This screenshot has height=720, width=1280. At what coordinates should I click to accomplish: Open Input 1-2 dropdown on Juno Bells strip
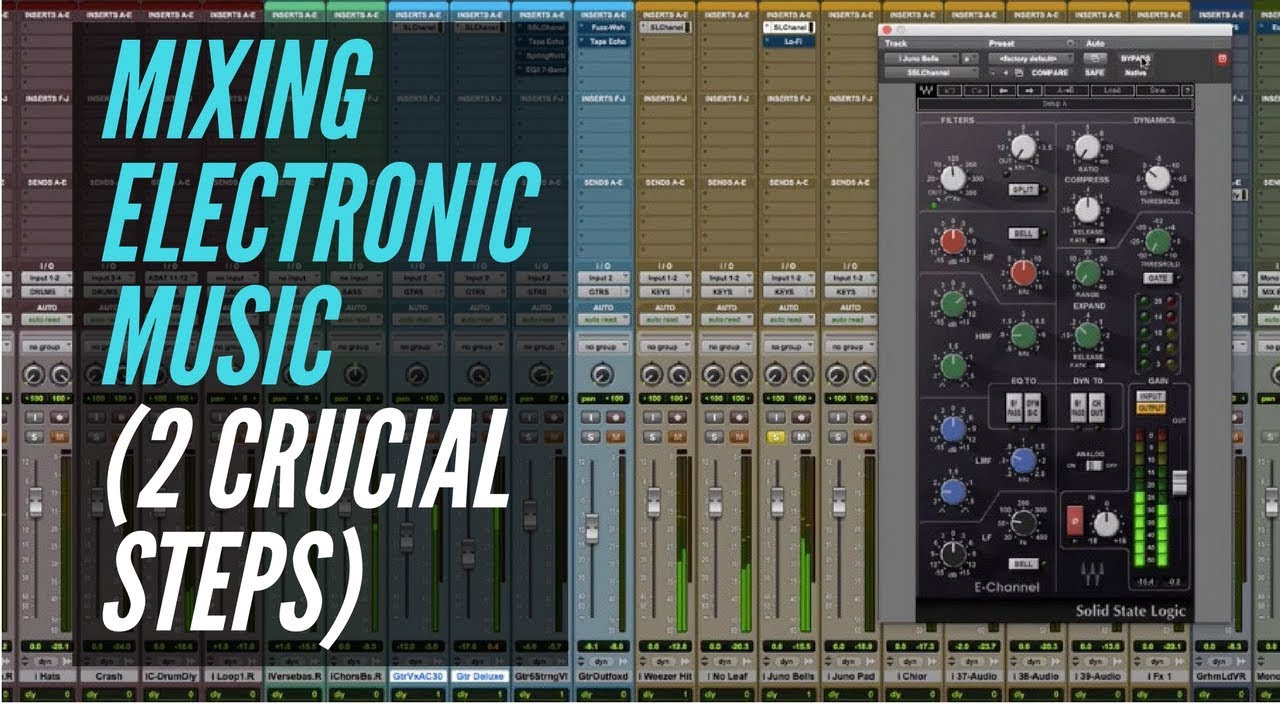789,278
